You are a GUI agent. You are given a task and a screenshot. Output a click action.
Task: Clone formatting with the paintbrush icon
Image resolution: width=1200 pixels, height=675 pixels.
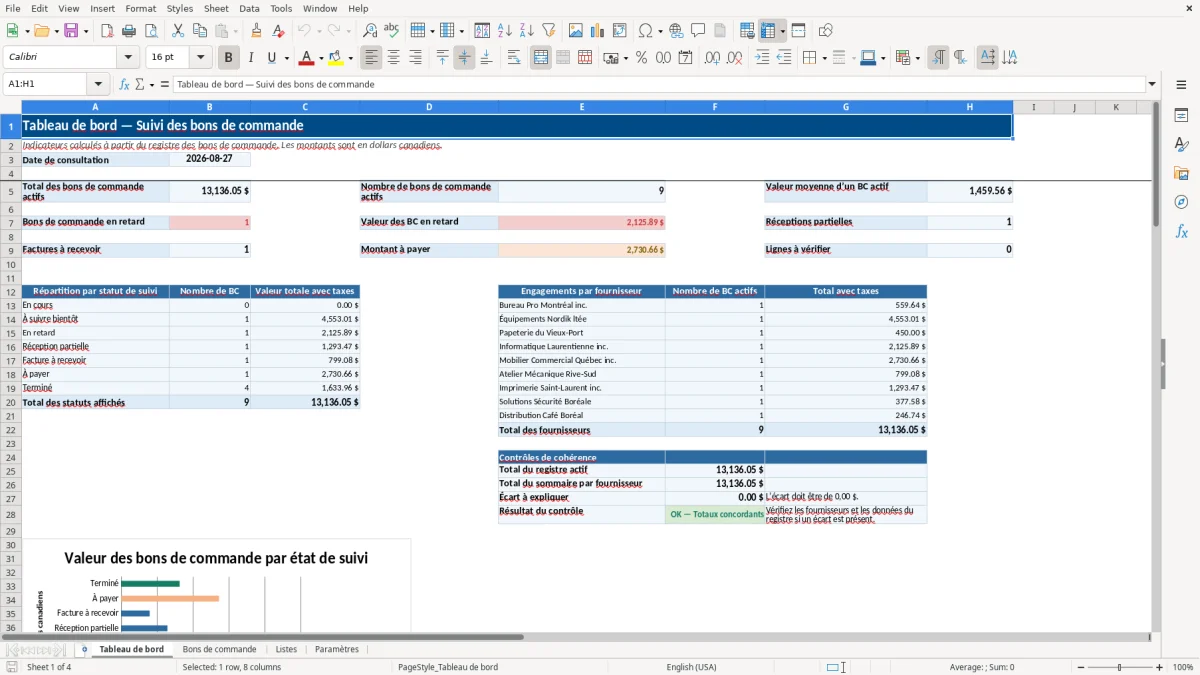tap(256, 31)
